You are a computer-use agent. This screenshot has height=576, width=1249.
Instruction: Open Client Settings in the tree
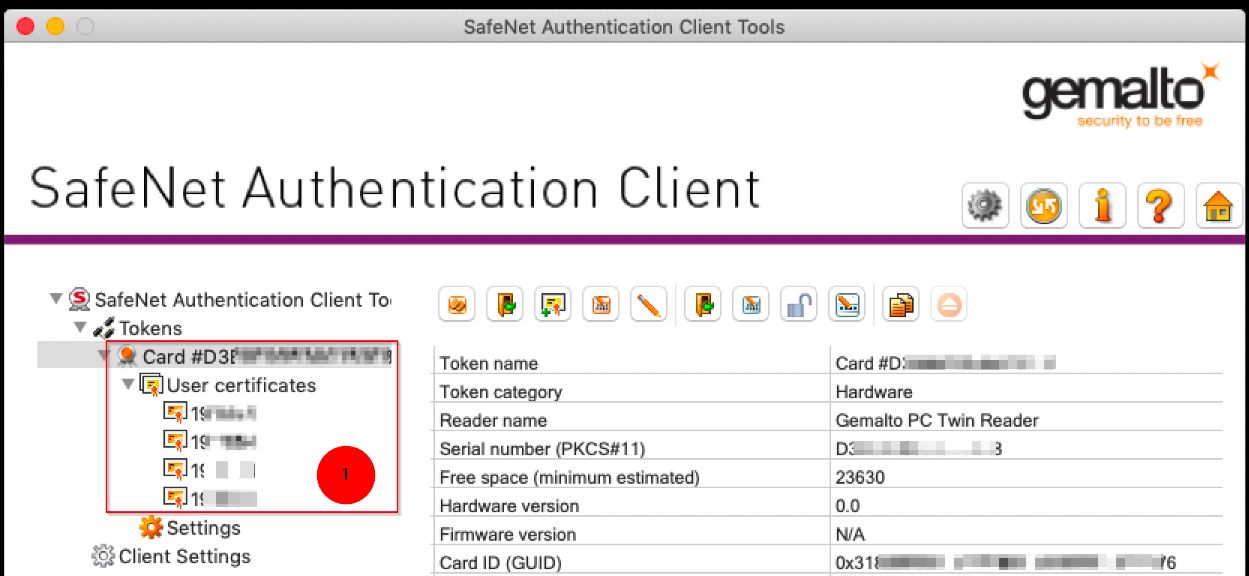click(172, 556)
